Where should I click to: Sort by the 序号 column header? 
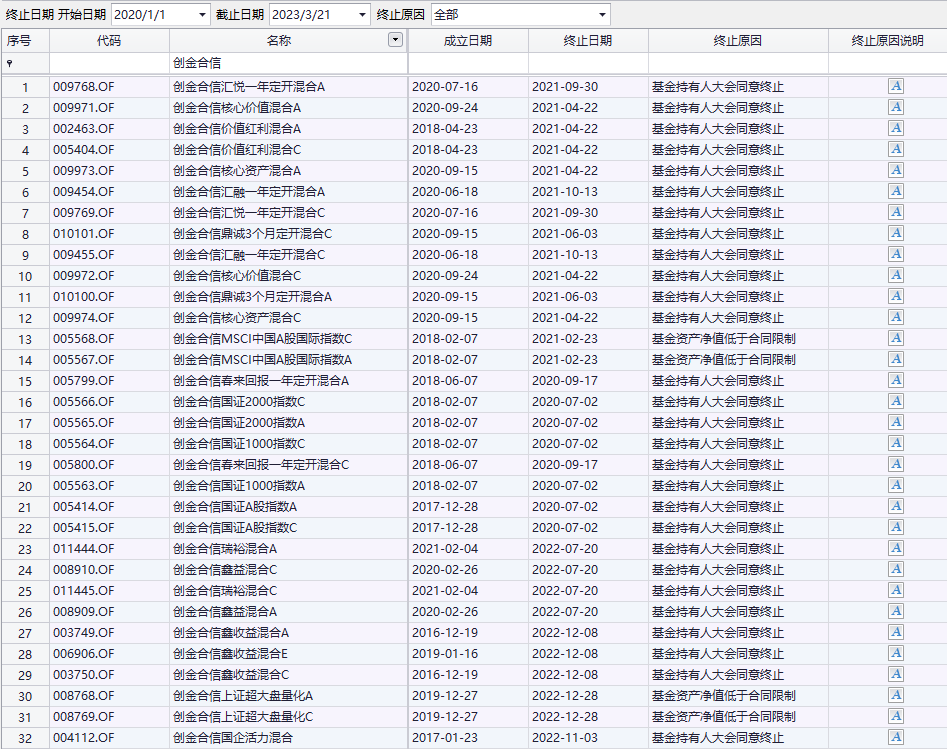pos(25,40)
